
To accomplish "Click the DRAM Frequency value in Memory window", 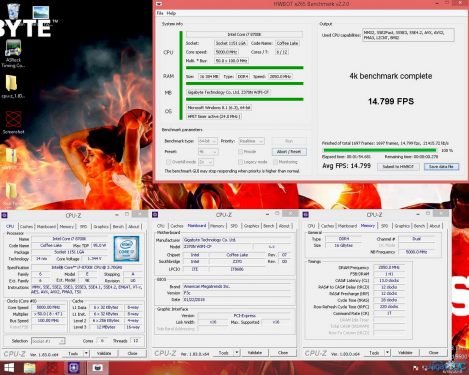I will [x=389, y=267].
